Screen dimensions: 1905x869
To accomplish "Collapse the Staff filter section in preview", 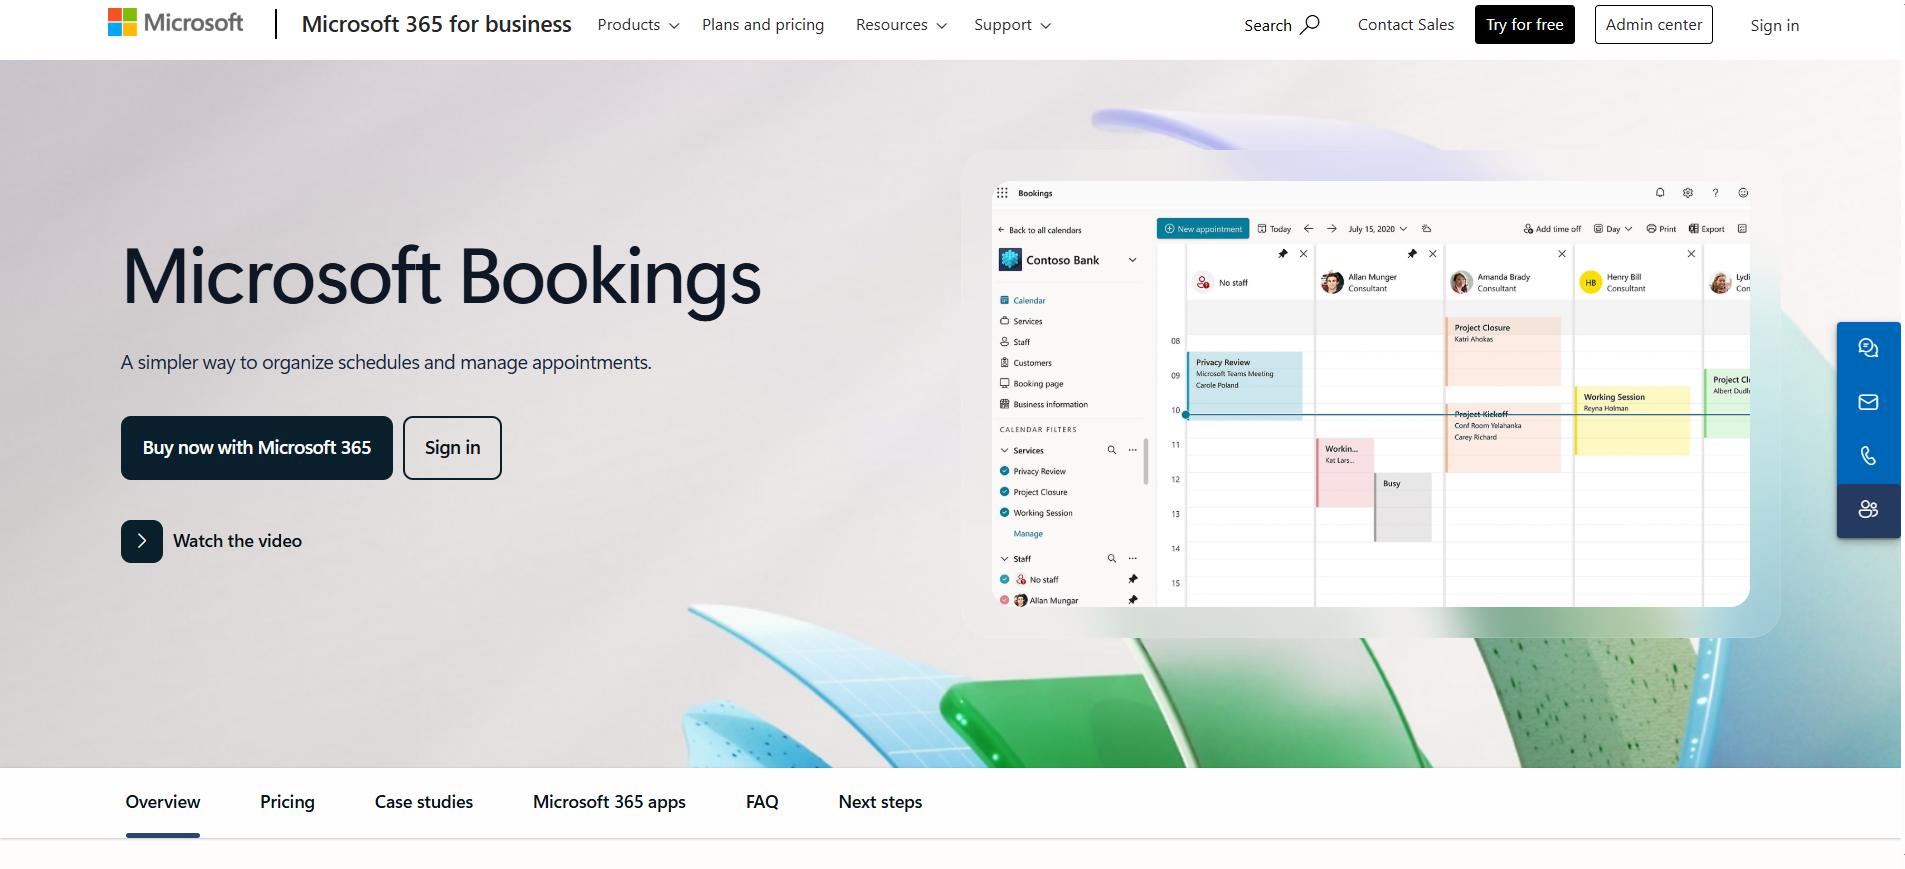I will 1005,558.
